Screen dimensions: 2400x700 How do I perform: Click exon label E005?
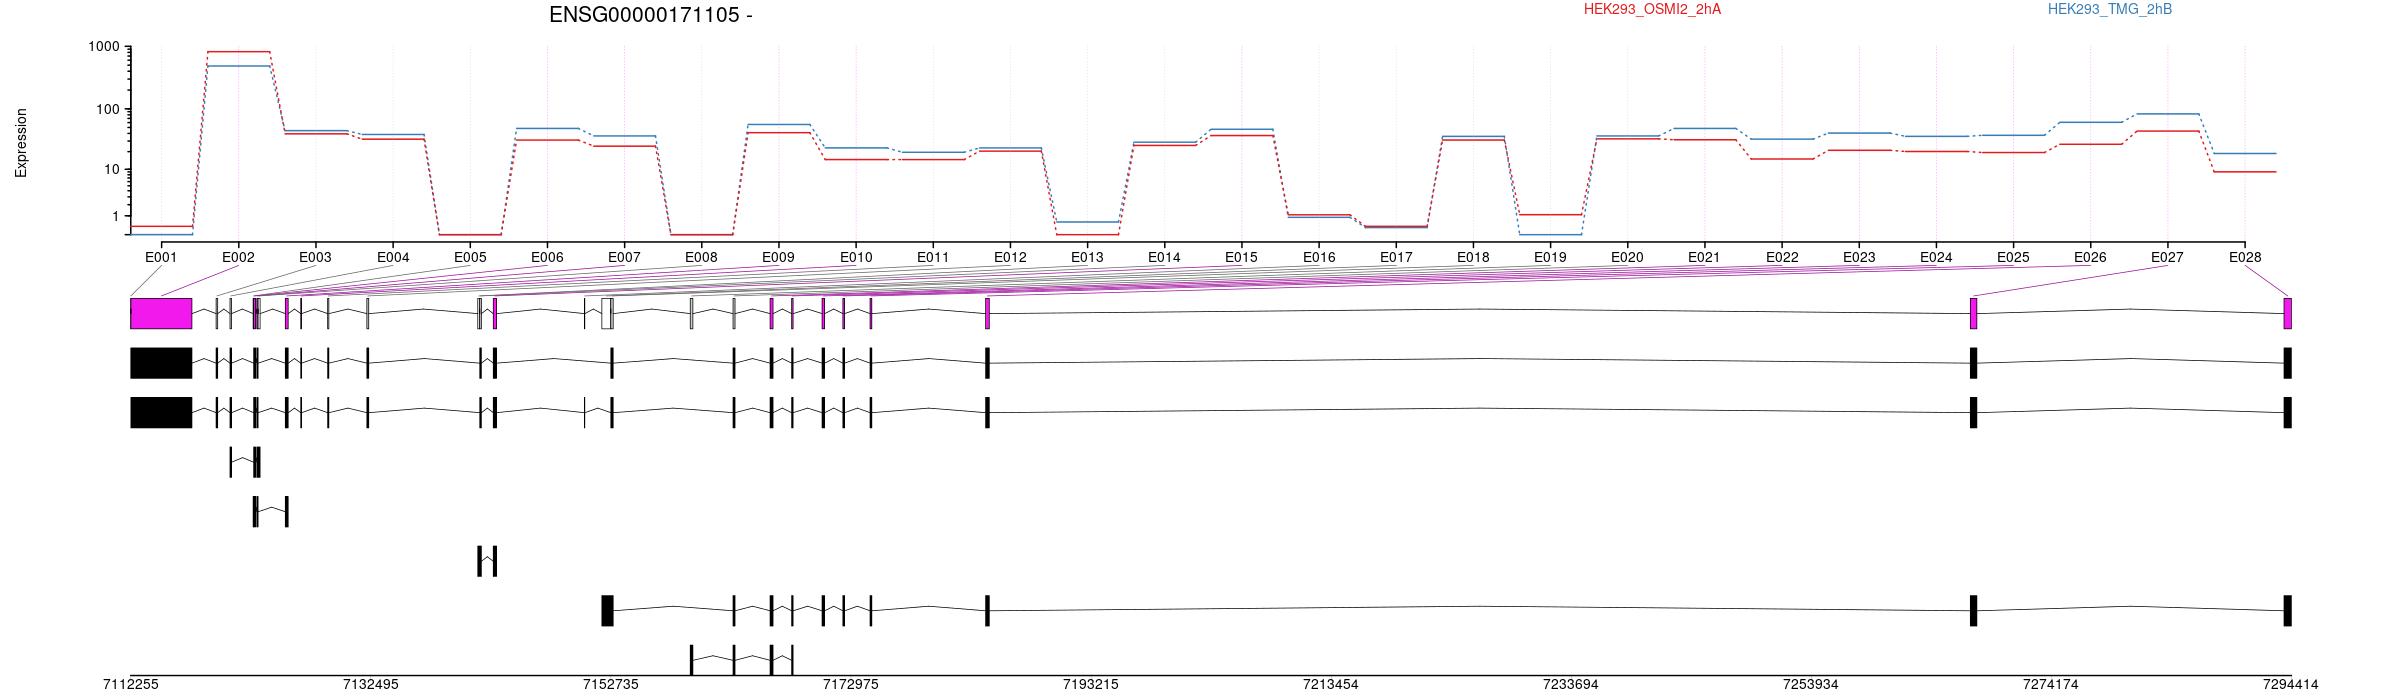coord(470,257)
